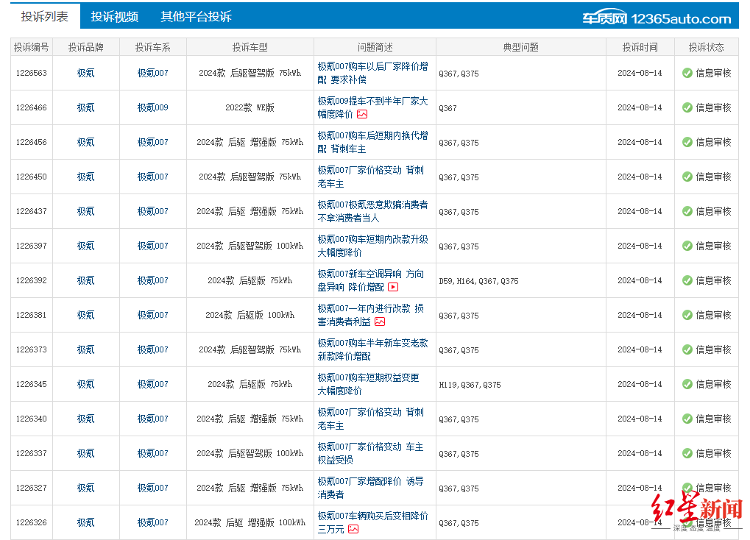Open 极氪007 series link in row 1226373

click(x=153, y=350)
